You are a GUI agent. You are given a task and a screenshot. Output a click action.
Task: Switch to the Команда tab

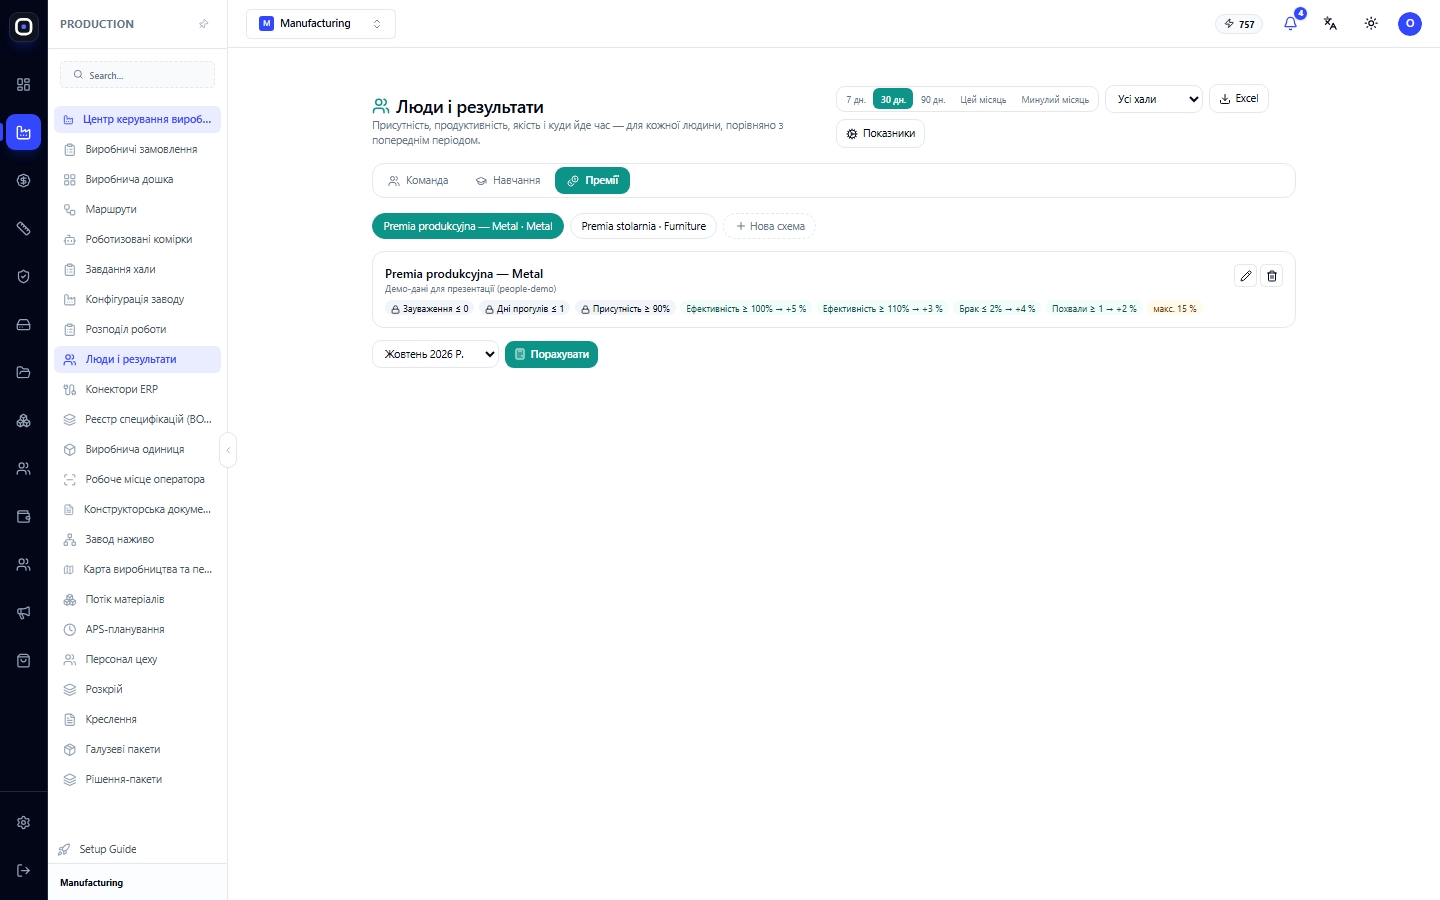418,181
